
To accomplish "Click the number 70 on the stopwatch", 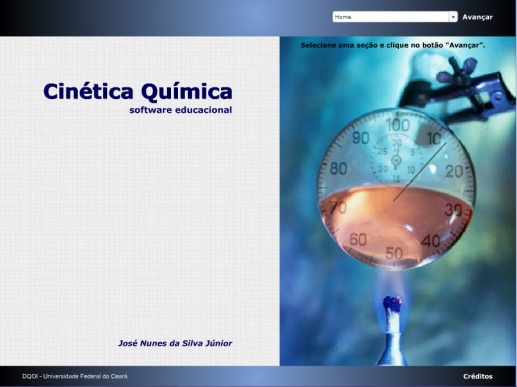I will point(338,208).
